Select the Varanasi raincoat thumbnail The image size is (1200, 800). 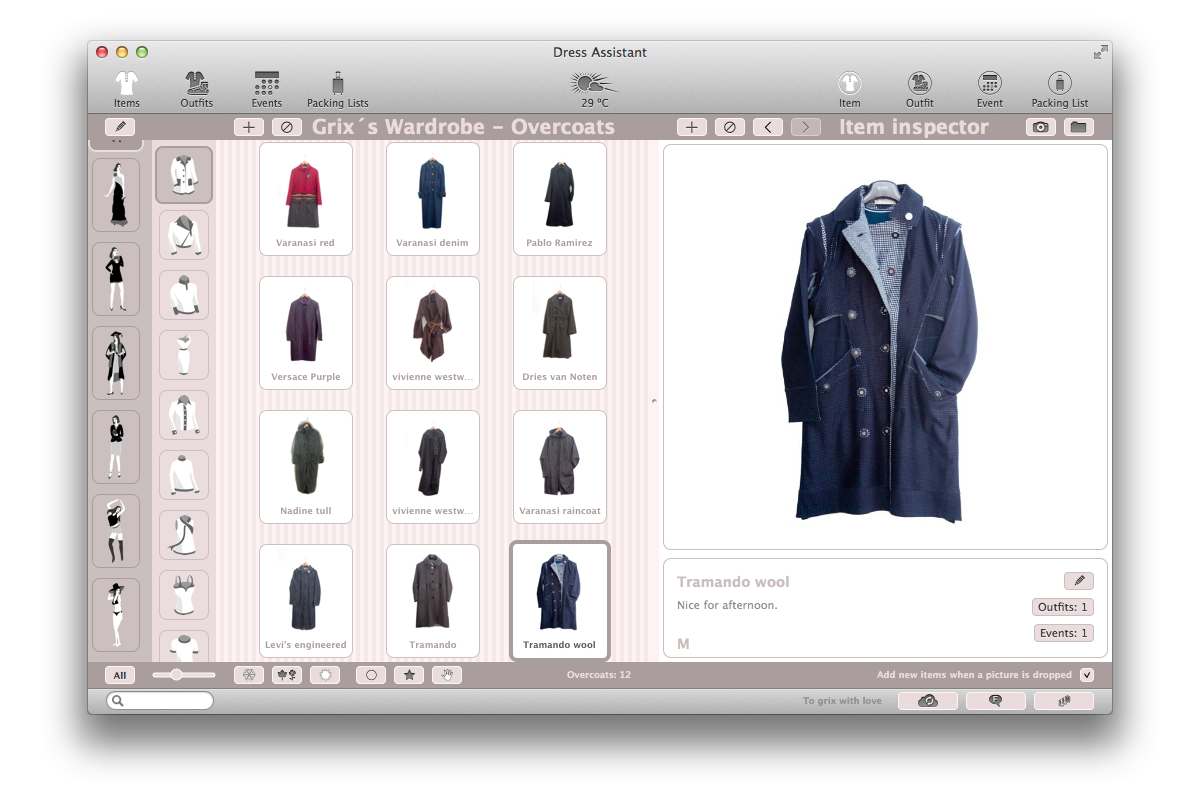point(560,467)
